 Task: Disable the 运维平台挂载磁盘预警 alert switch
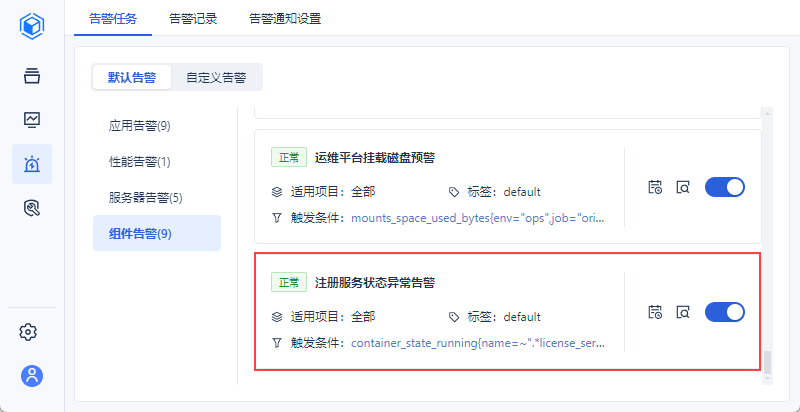click(x=725, y=187)
